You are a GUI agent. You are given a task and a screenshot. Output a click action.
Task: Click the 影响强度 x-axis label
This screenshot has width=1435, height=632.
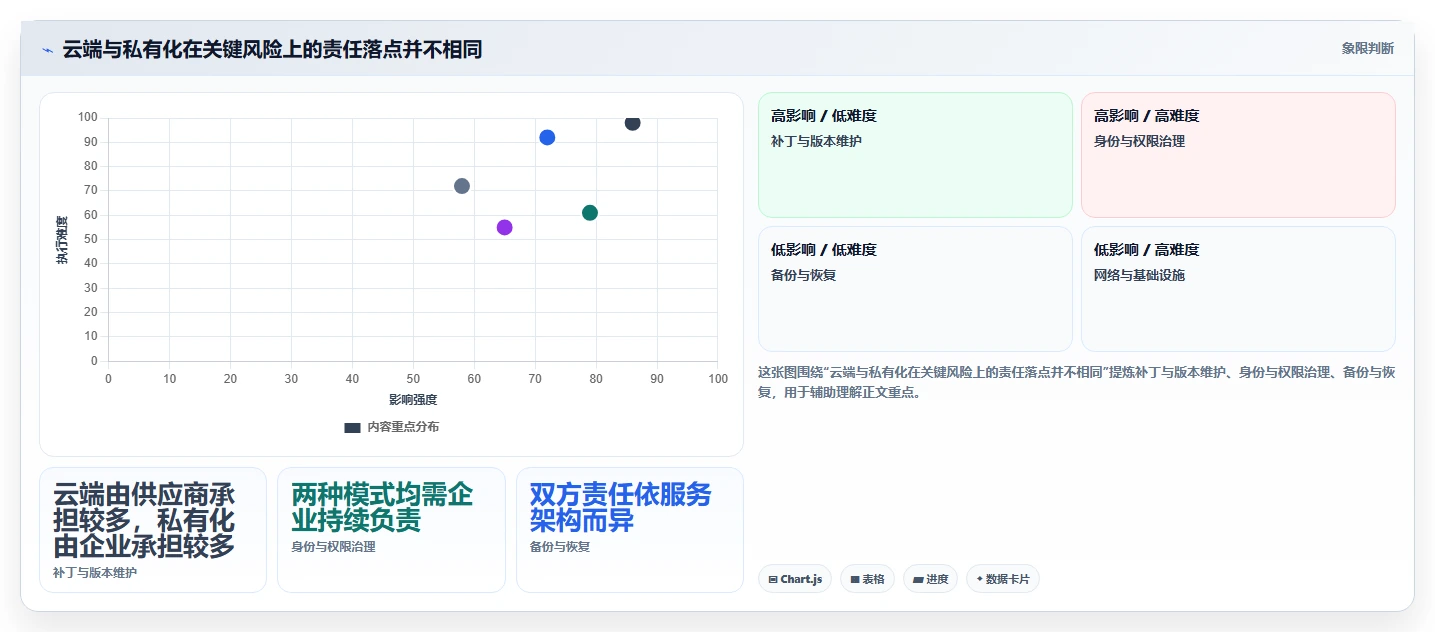(413, 400)
